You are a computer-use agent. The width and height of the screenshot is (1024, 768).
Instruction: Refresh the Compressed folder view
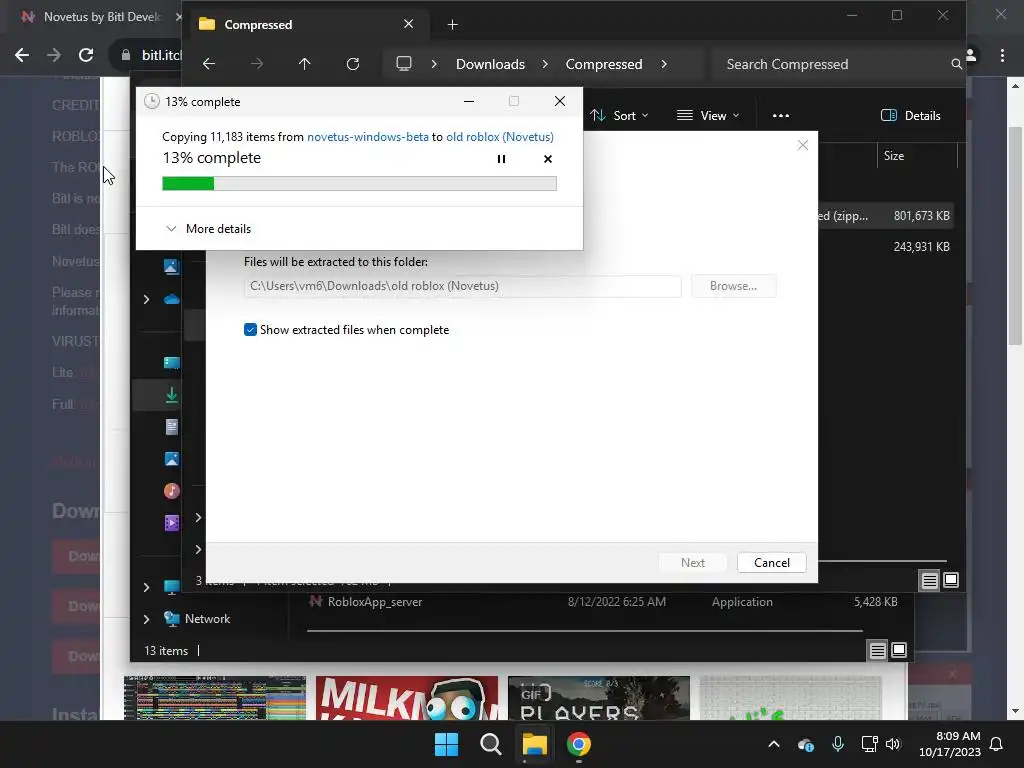pos(353,64)
